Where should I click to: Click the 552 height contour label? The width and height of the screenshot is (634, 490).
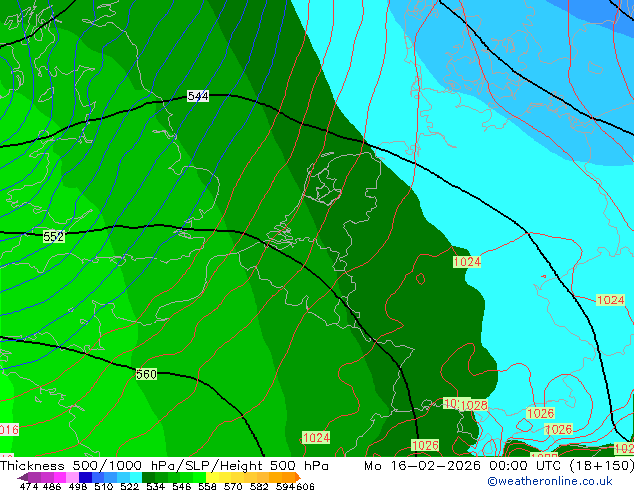(x=54, y=237)
